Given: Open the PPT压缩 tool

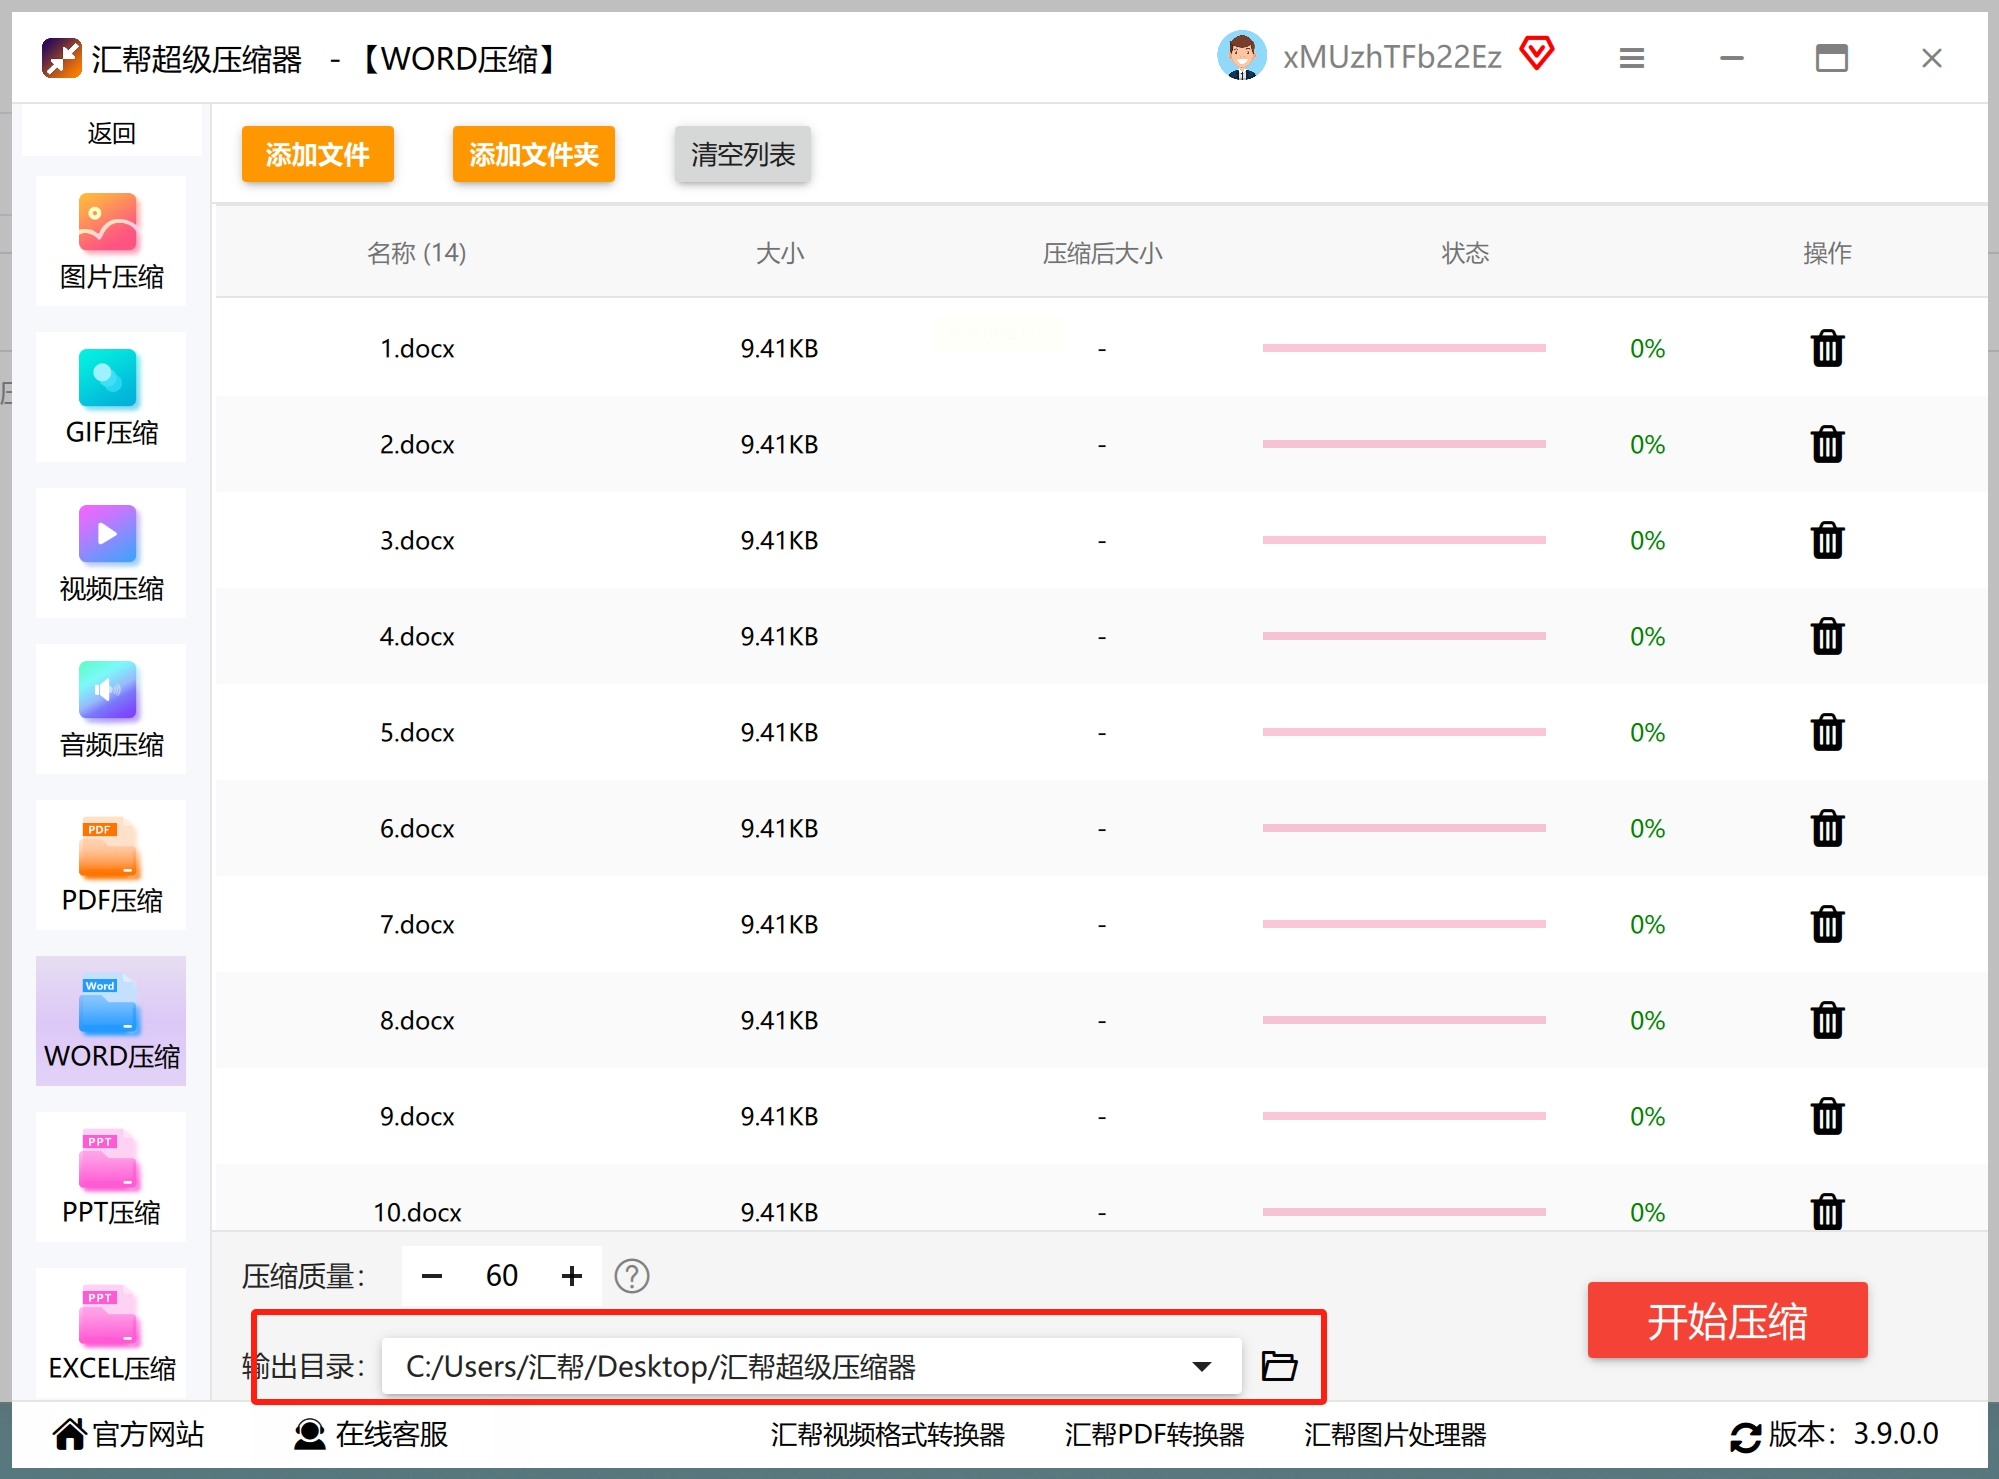Looking at the screenshot, I should [110, 1177].
